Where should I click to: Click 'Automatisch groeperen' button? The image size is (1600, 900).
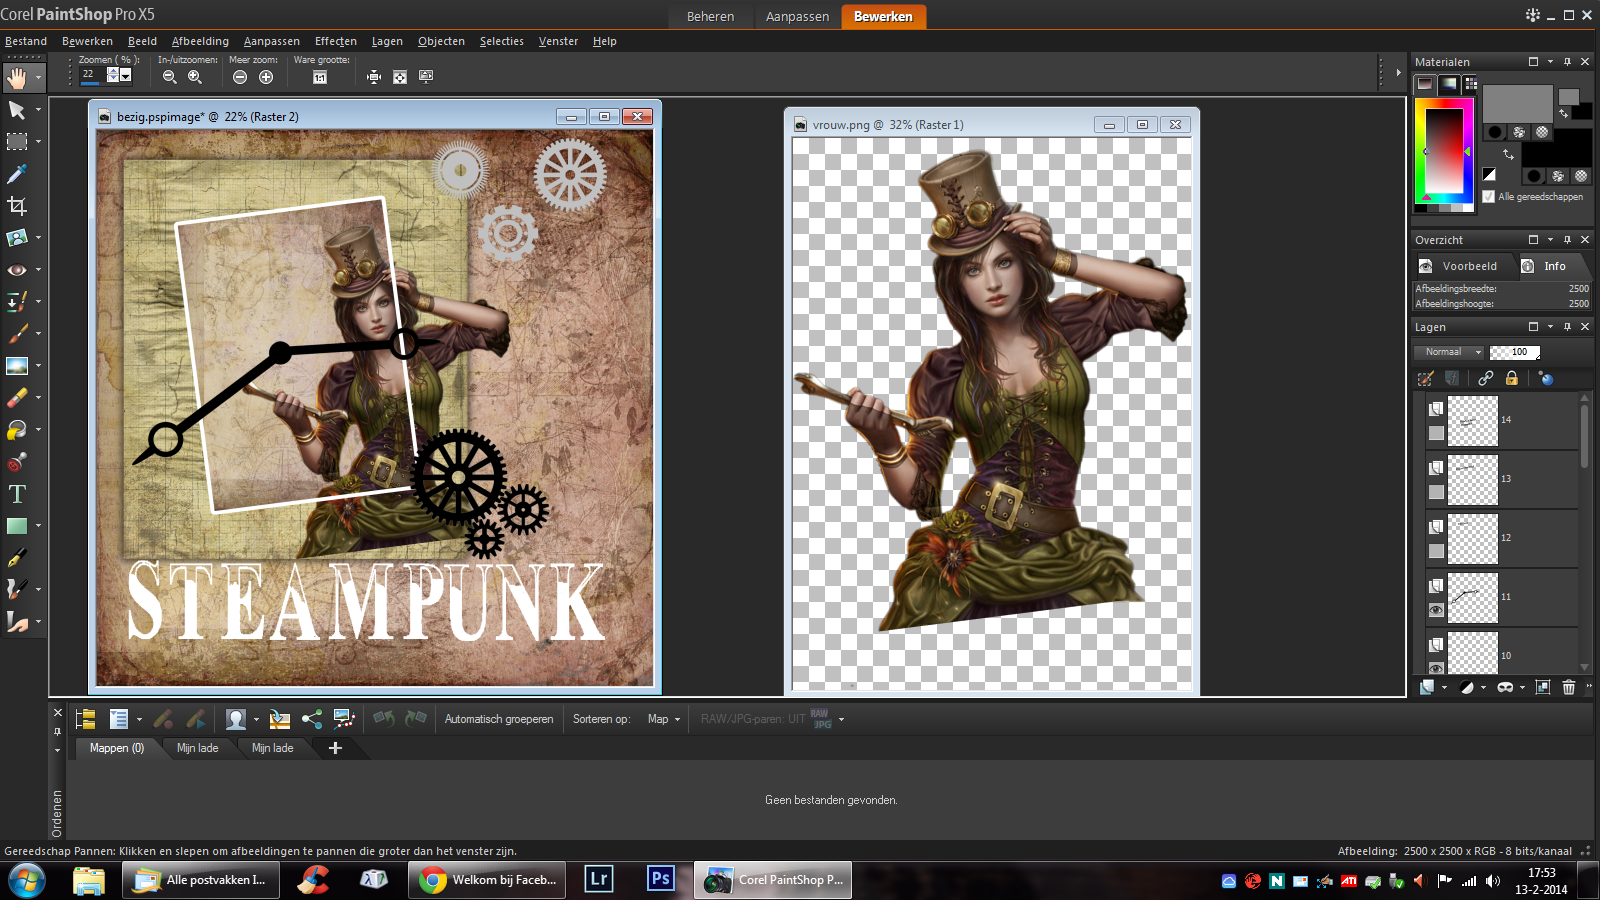pyautogui.click(x=498, y=719)
